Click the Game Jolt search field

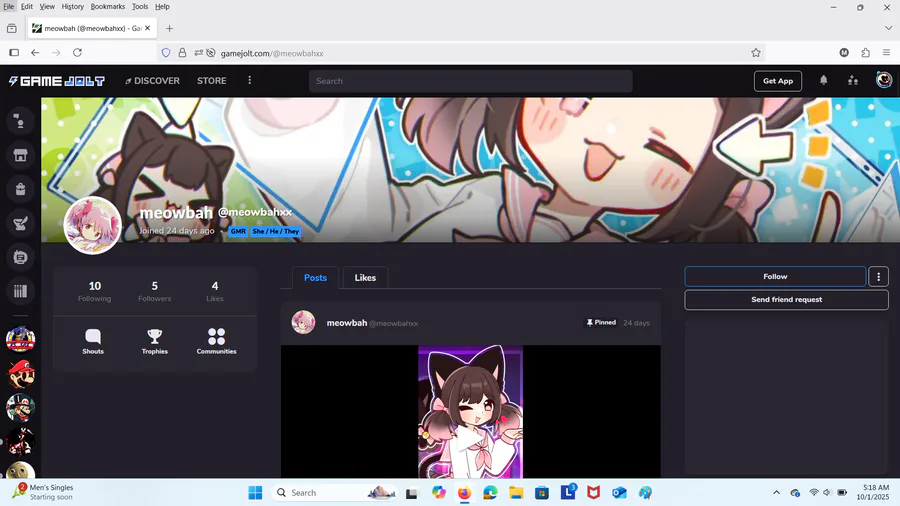tap(471, 81)
